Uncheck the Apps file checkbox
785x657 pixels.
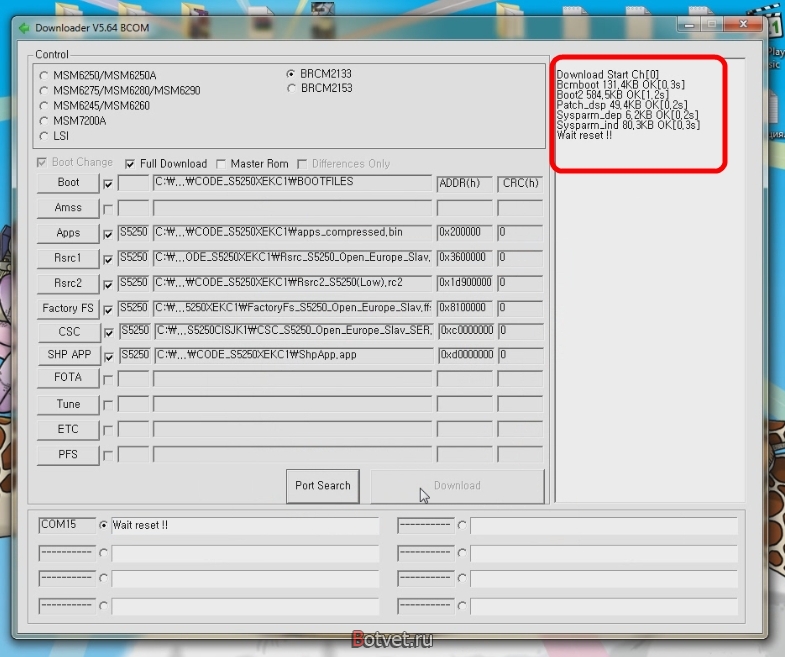108,234
